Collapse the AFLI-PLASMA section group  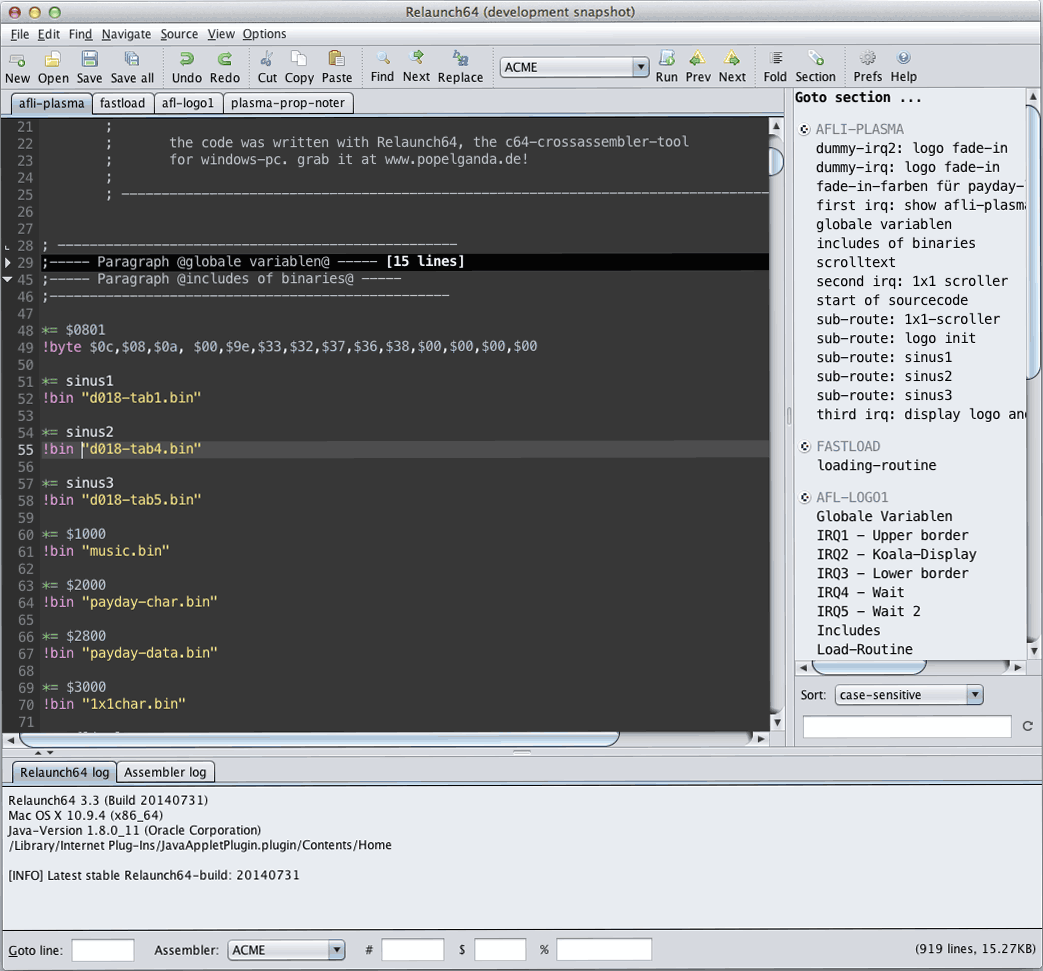tap(806, 129)
